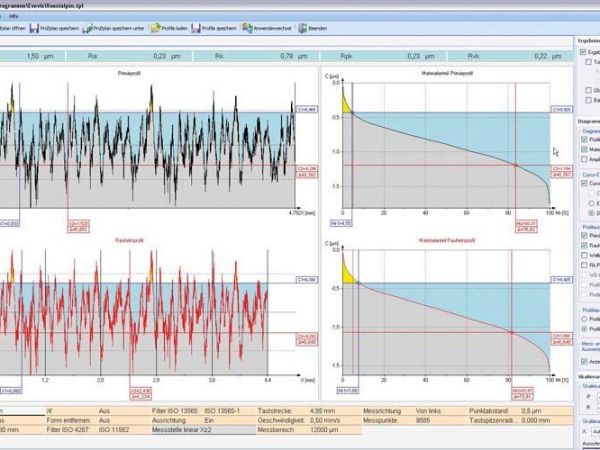Click the Mr1=7,68 cursor label
The image size is (600, 450).
click(348, 391)
